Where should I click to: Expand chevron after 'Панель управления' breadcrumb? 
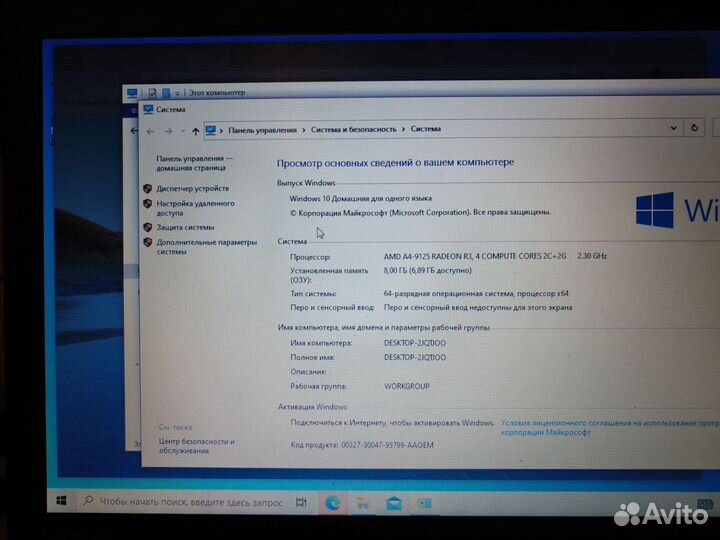coord(304,130)
